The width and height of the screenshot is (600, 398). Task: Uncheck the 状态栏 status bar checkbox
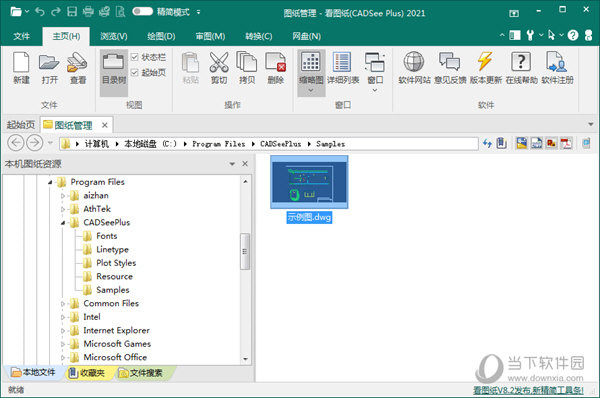coord(135,57)
